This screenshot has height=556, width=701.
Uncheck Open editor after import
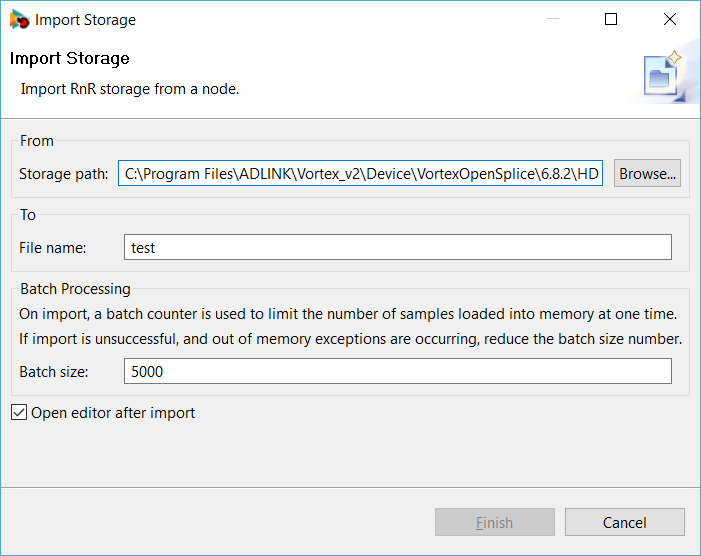point(19,413)
